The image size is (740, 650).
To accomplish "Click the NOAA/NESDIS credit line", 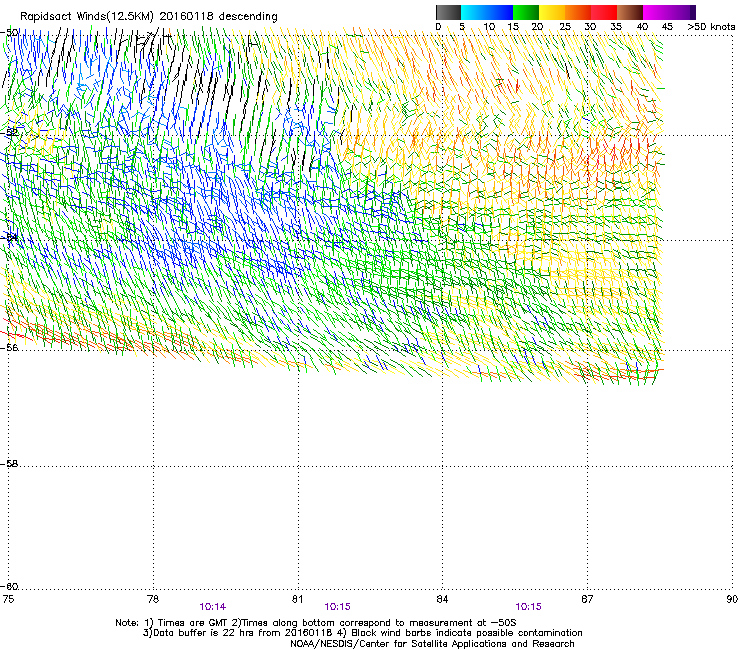I will [432, 643].
